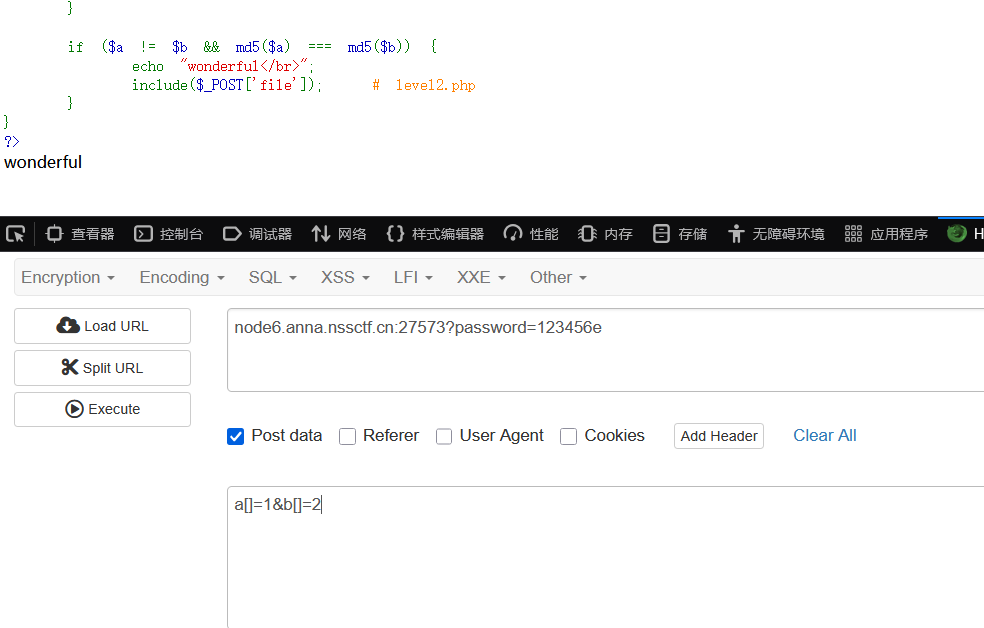Click the Load URL button
Image resolution: width=984 pixels, height=628 pixels.
(102, 326)
